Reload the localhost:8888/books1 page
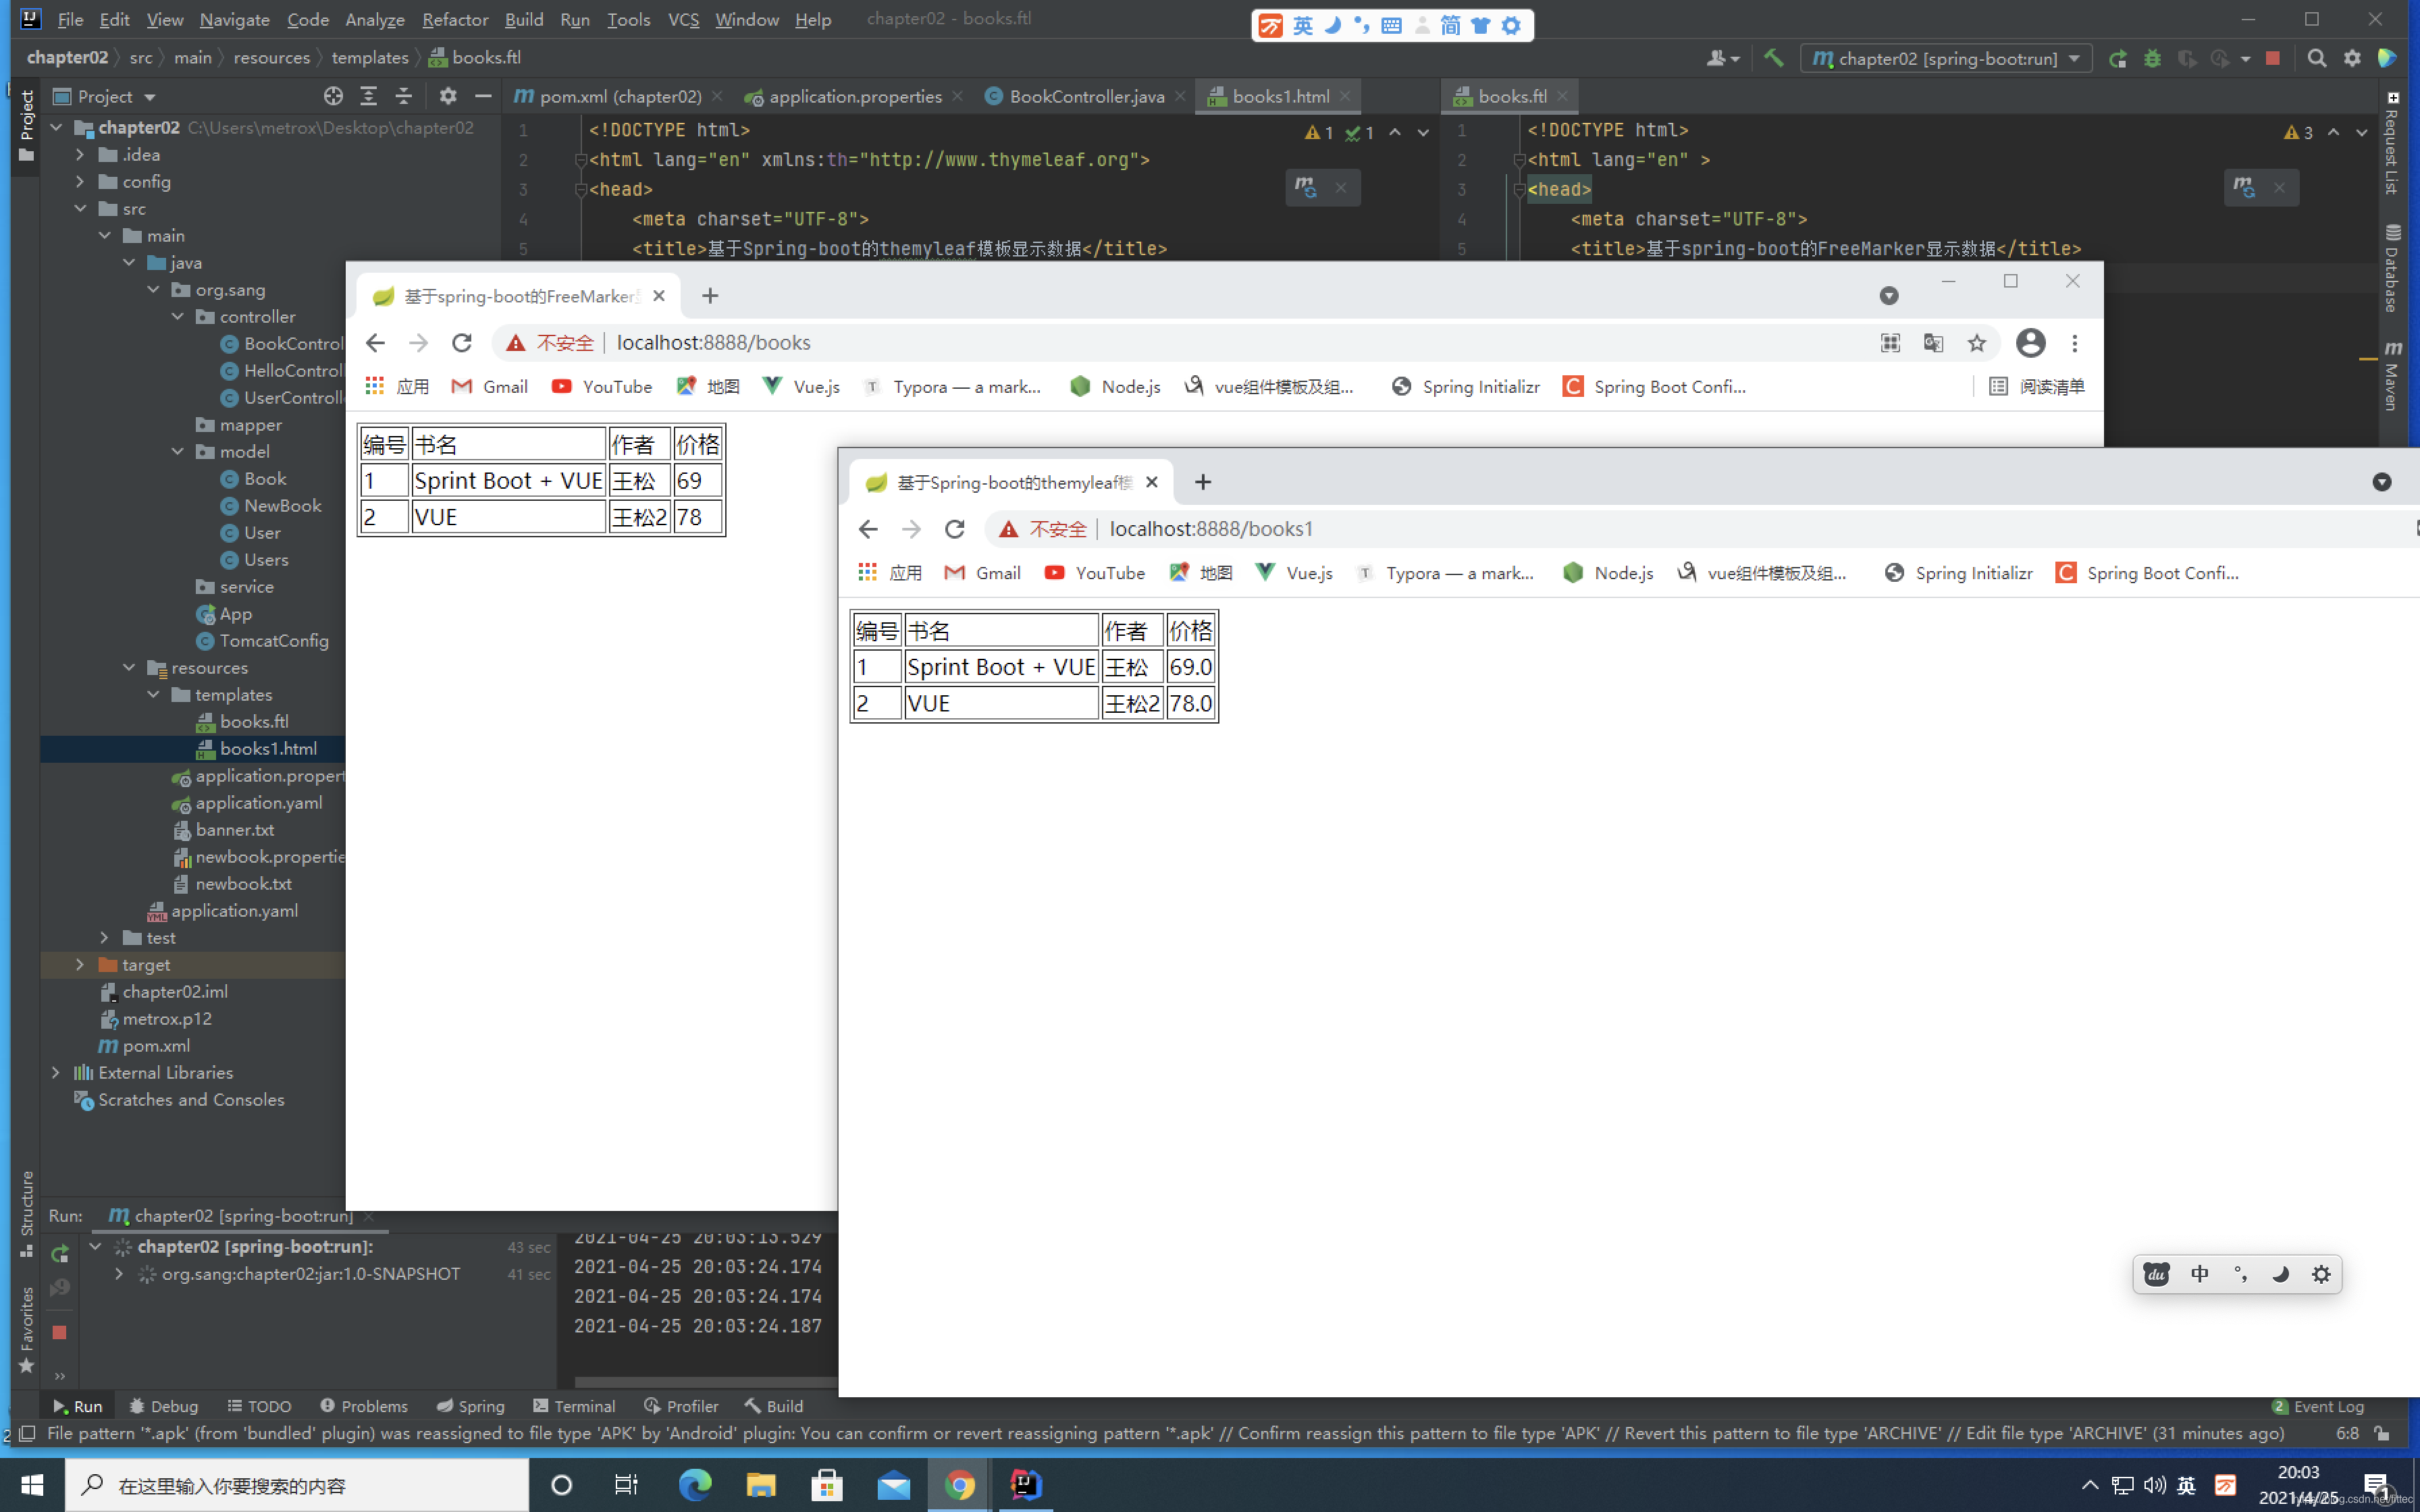 (955, 529)
